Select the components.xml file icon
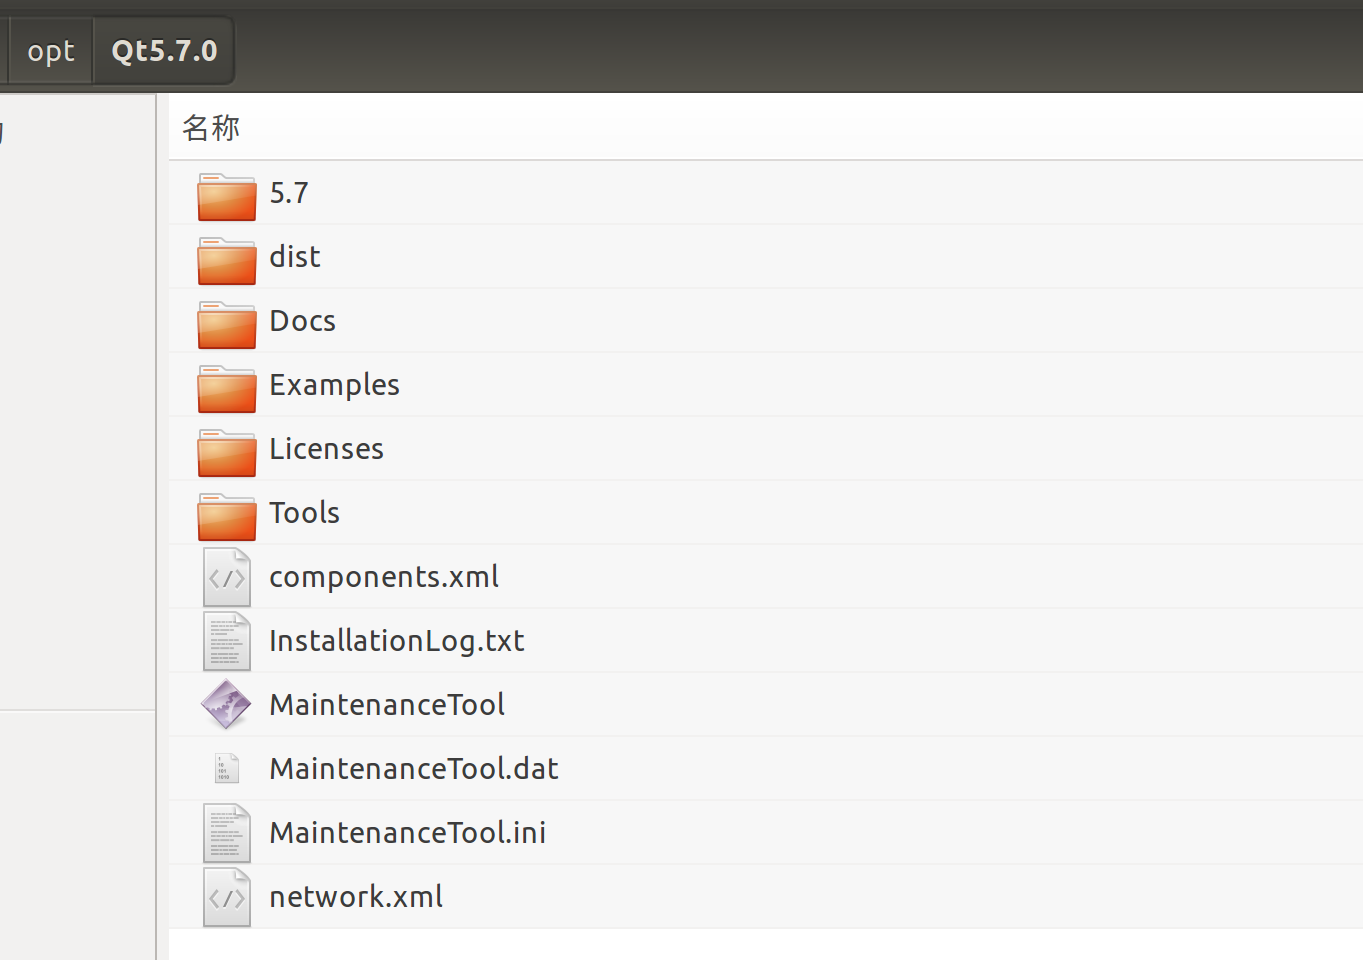1363x960 pixels. click(227, 577)
